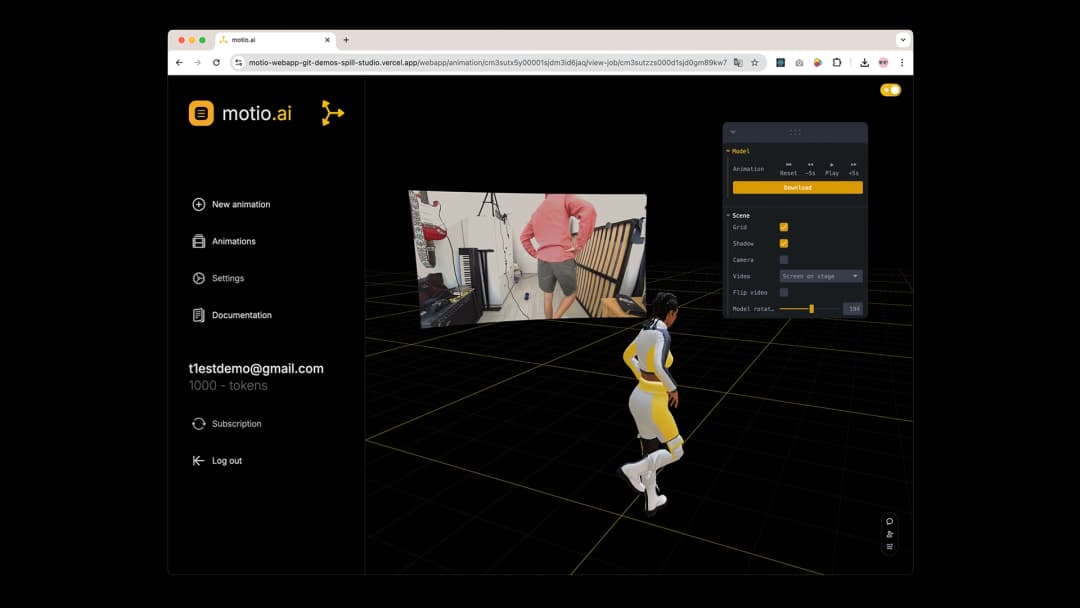Play the model animation

pos(832,168)
